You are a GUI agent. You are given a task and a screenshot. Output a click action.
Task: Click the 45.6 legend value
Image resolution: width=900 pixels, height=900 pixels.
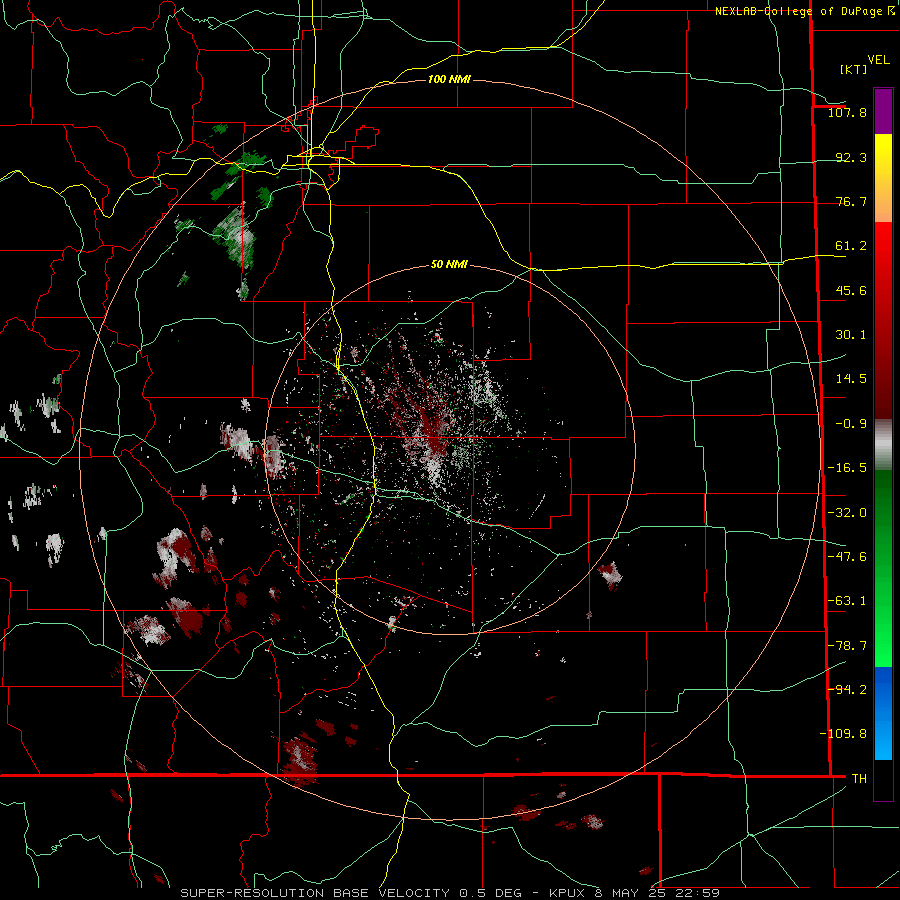point(851,290)
